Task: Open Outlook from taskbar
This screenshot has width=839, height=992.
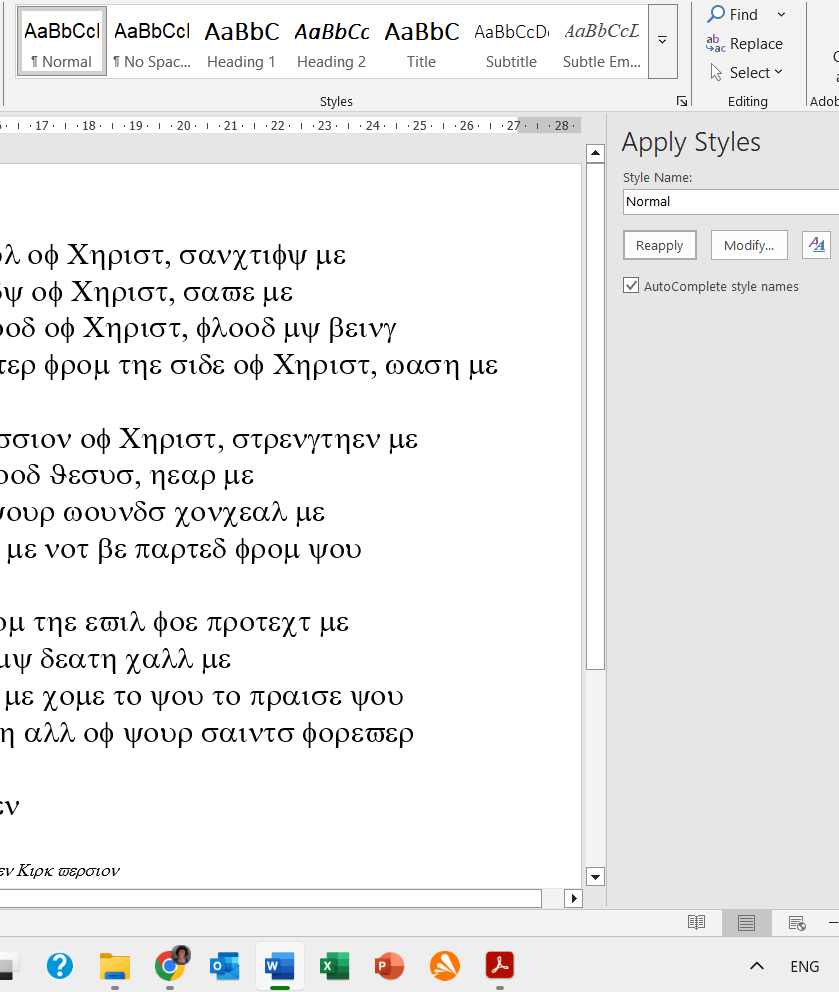Action: click(225, 966)
